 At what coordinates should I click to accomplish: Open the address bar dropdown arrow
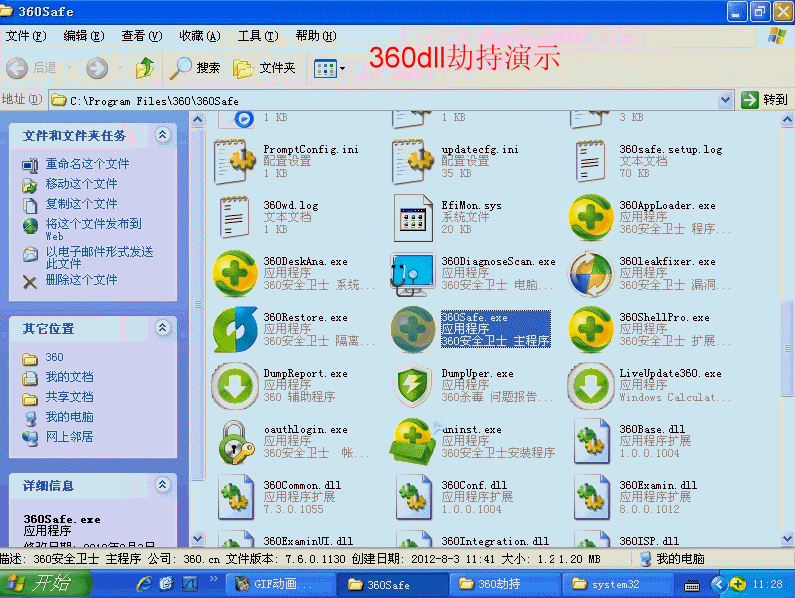[726, 100]
